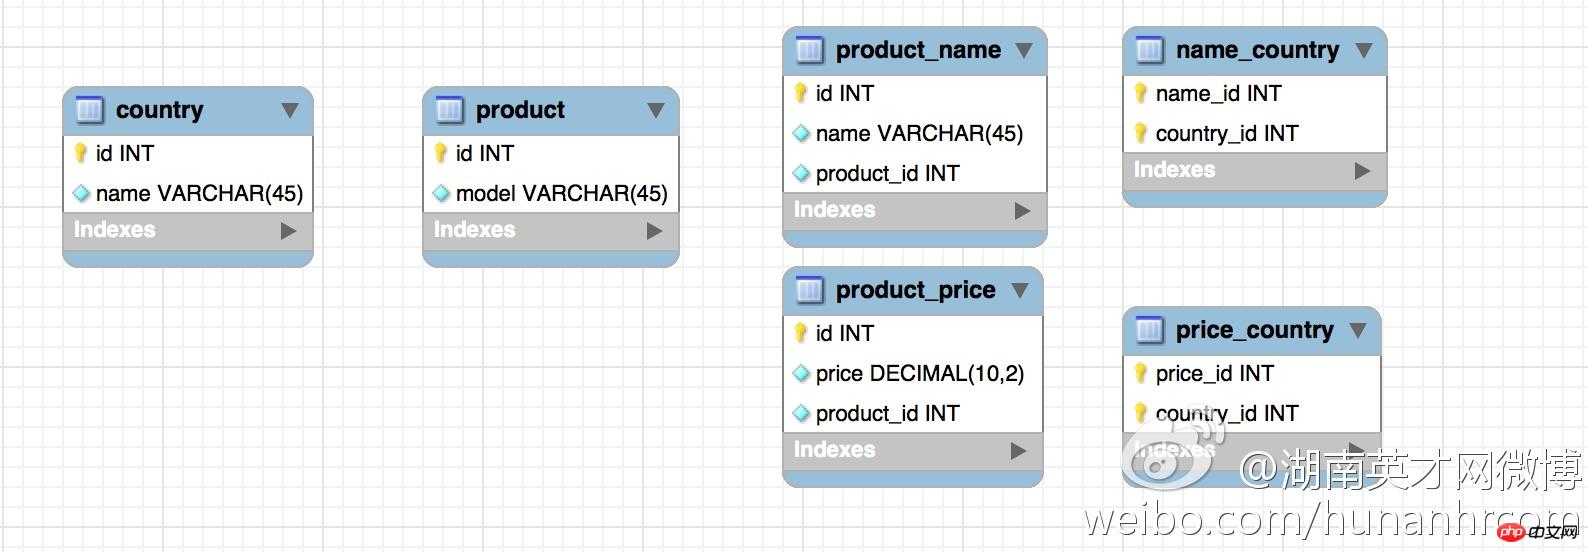Viewport: 1588px width, 552px height.
Task: Click the country table icon
Action: click(89, 110)
